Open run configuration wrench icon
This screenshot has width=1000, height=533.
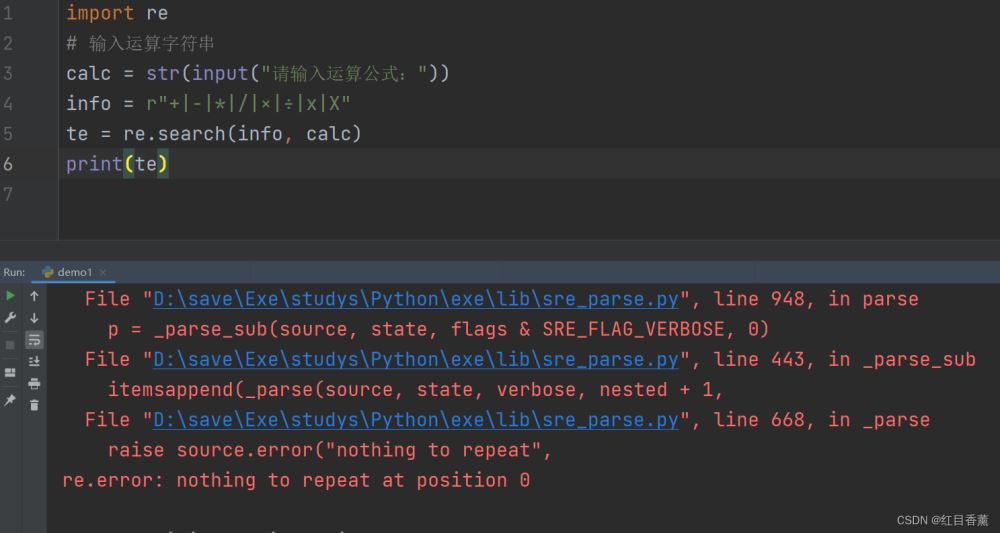pos(10,317)
